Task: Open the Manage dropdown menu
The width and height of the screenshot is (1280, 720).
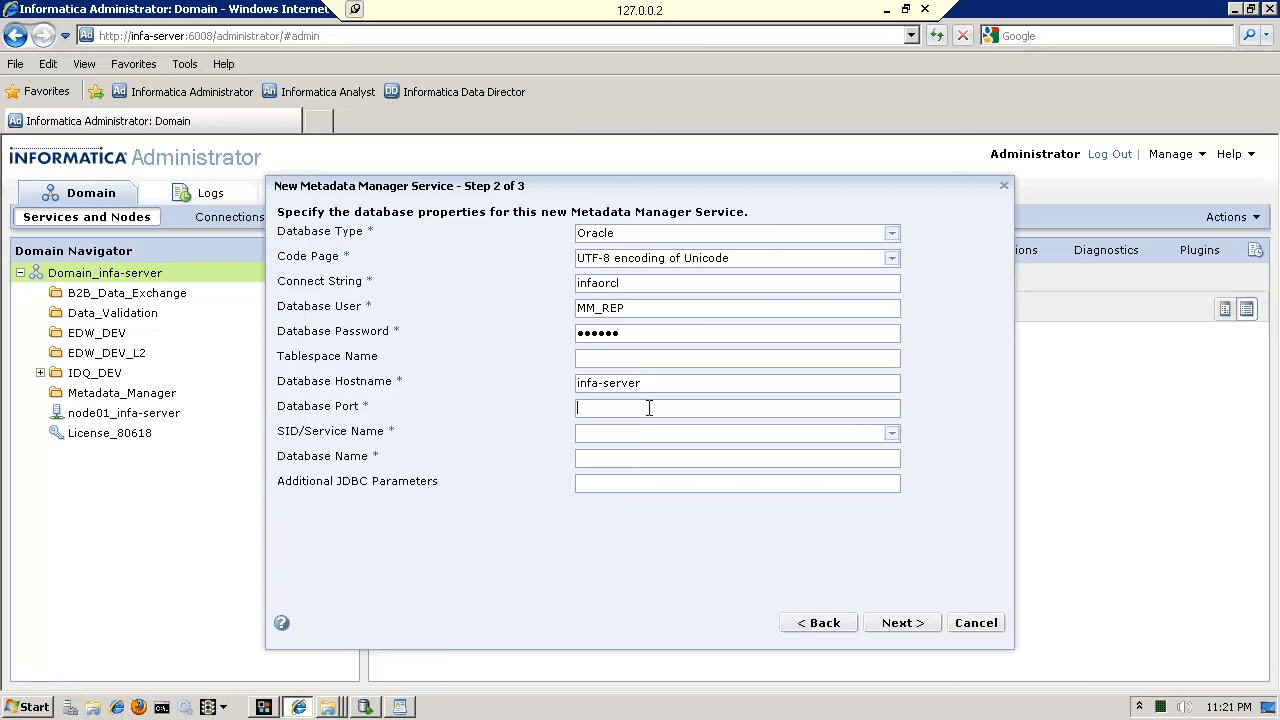Action: 1177,154
